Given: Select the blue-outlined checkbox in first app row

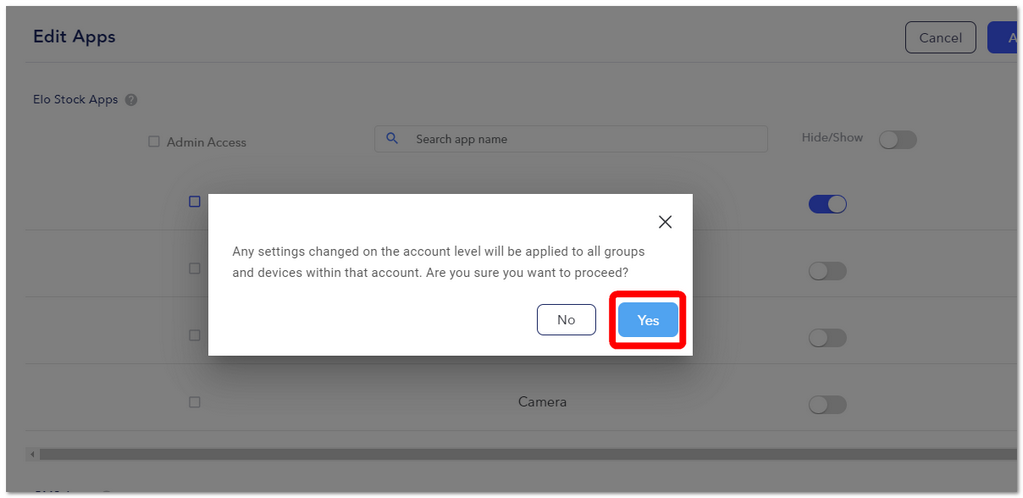Looking at the screenshot, I should (x=194, y=202).
